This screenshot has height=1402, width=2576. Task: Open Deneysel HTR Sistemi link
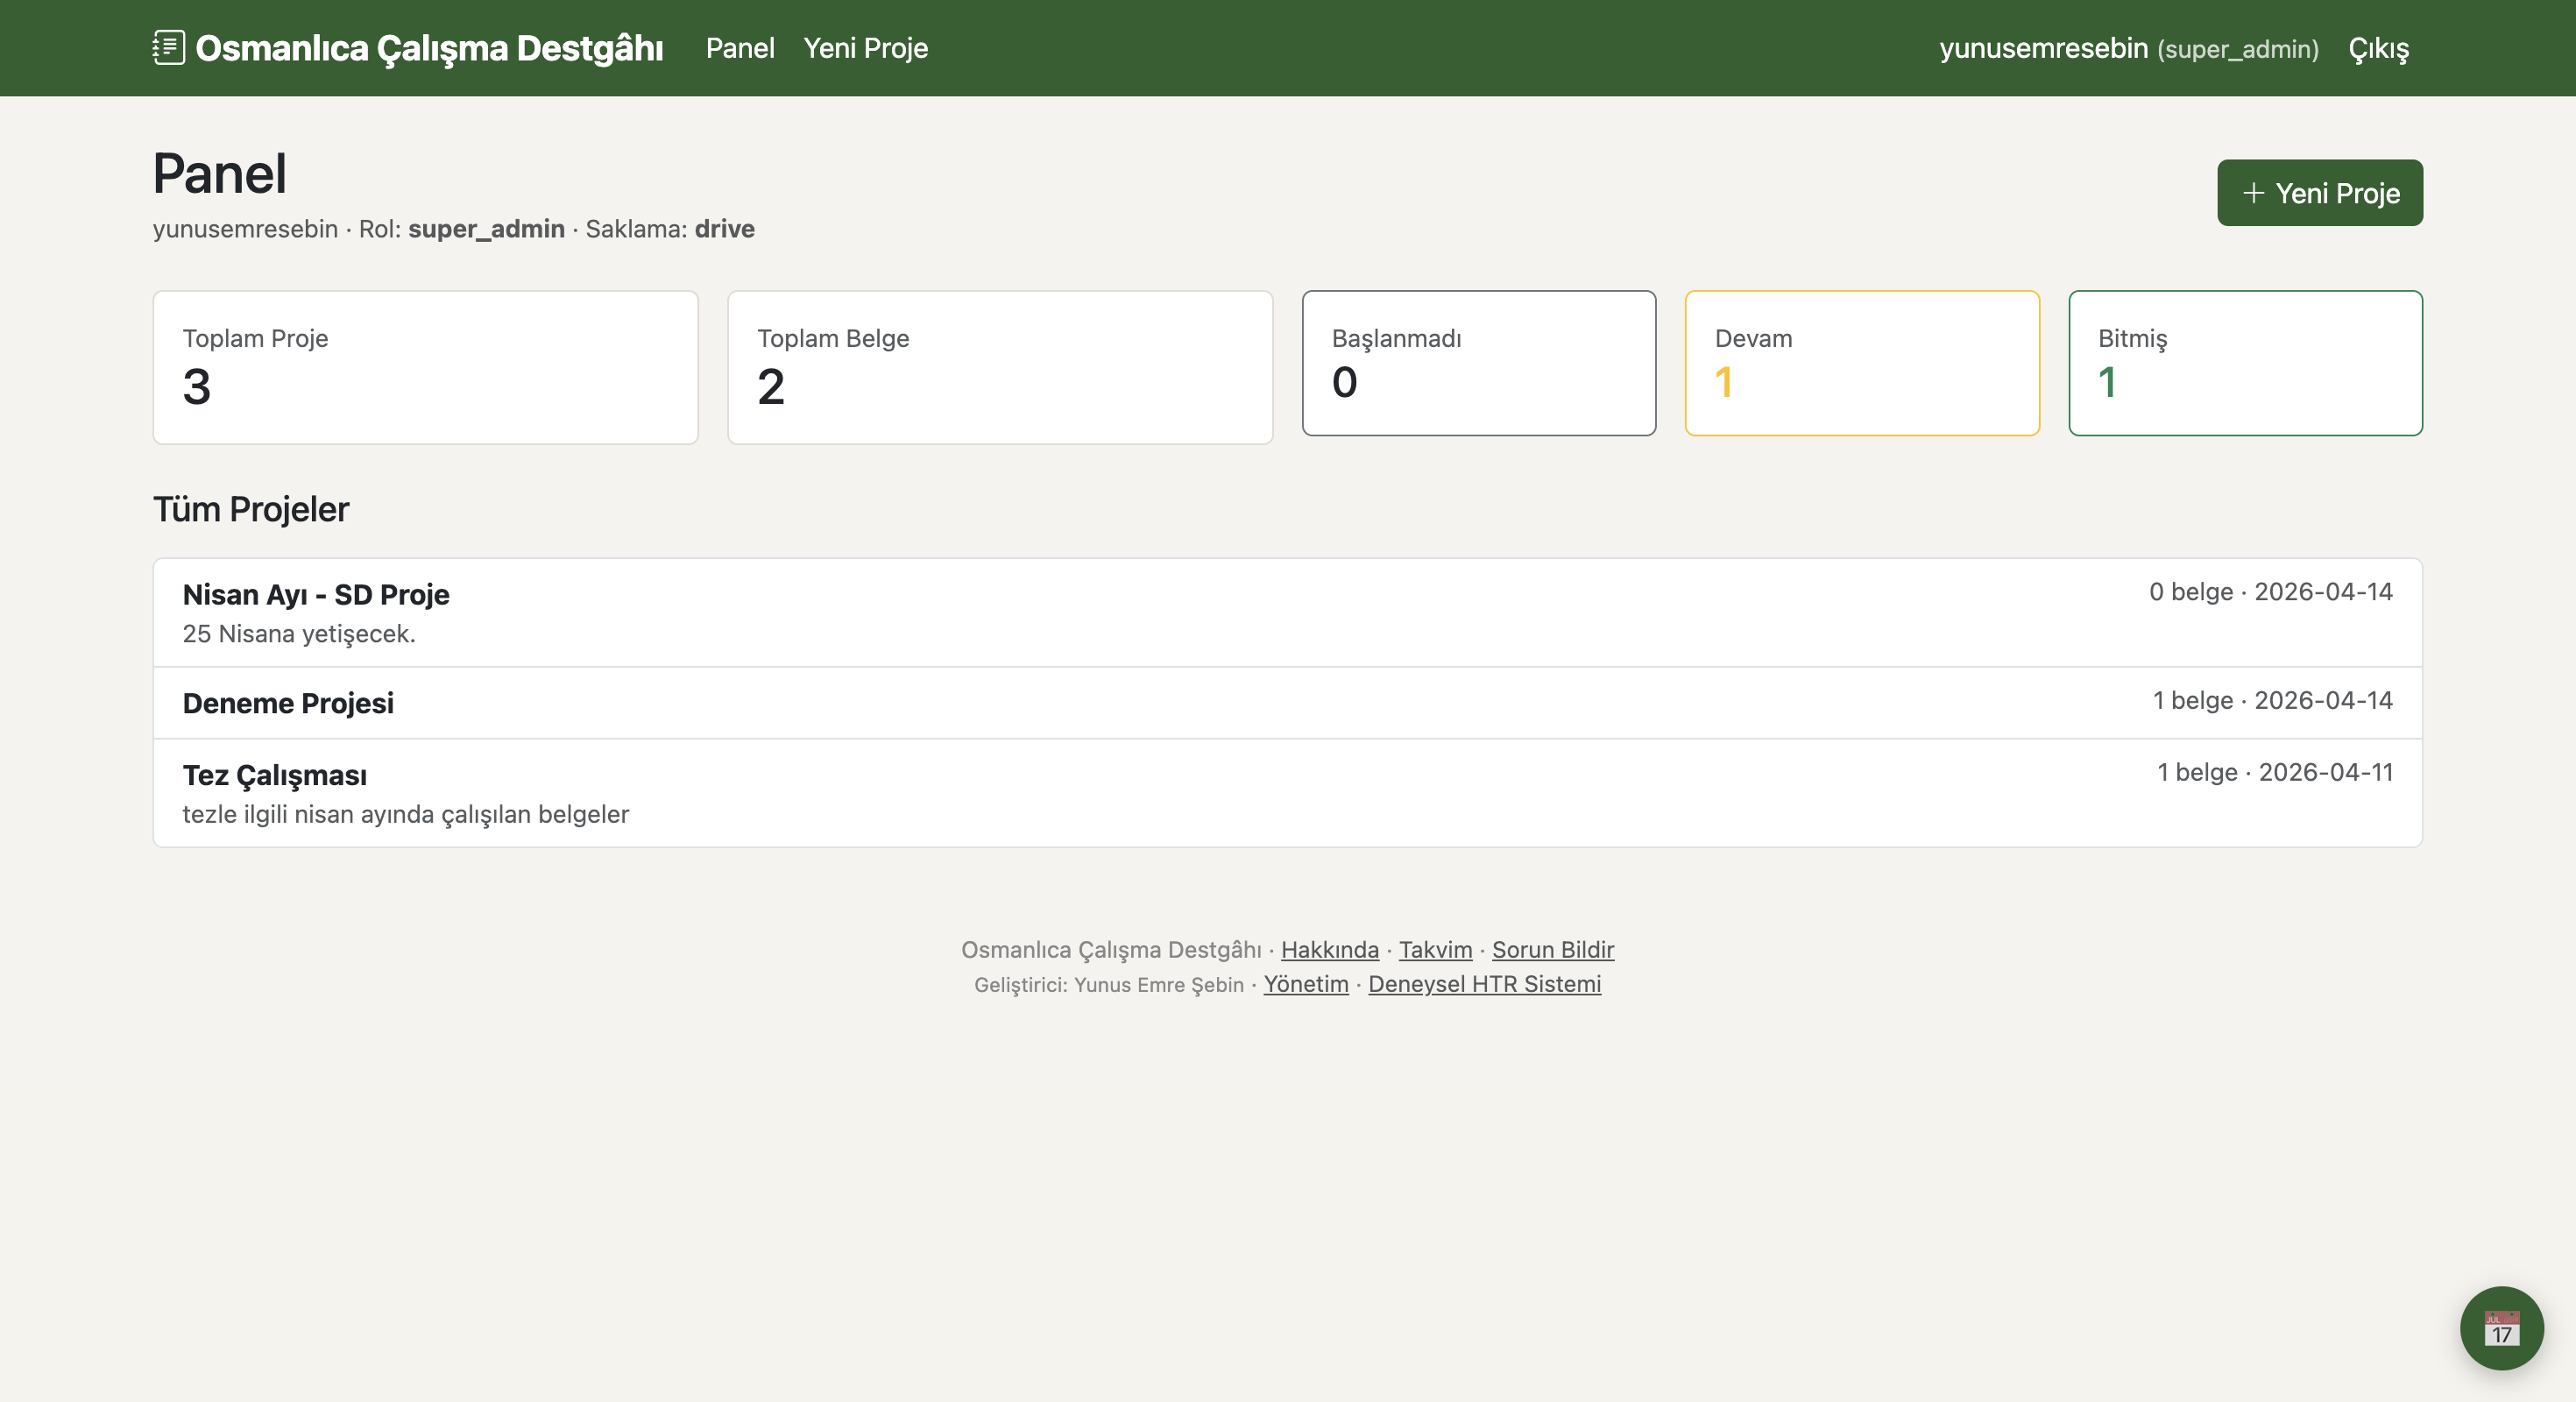(x=1484, y=984)
